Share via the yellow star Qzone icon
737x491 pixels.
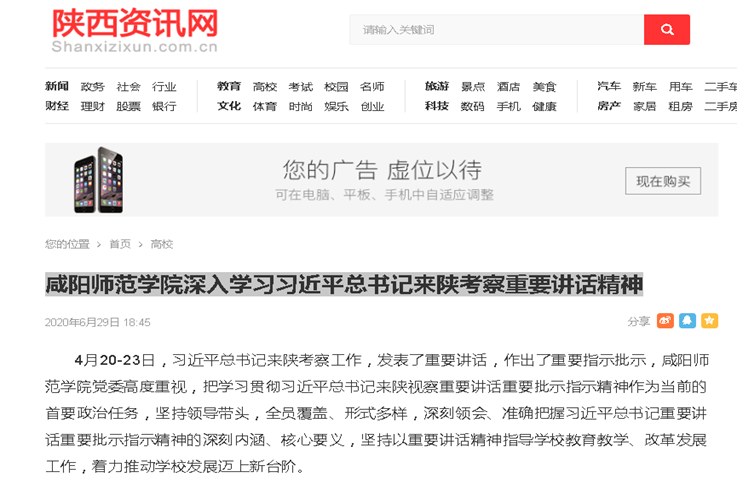[x=709, y=320]
